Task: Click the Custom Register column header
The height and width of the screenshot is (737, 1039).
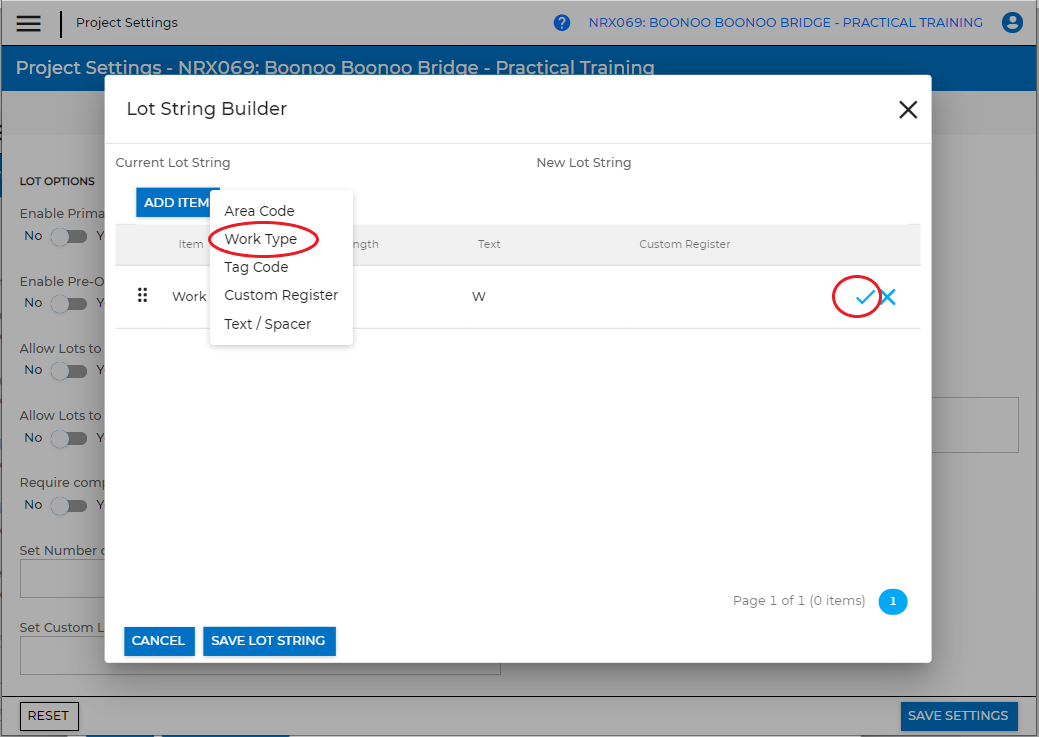Action: (684, 244)
